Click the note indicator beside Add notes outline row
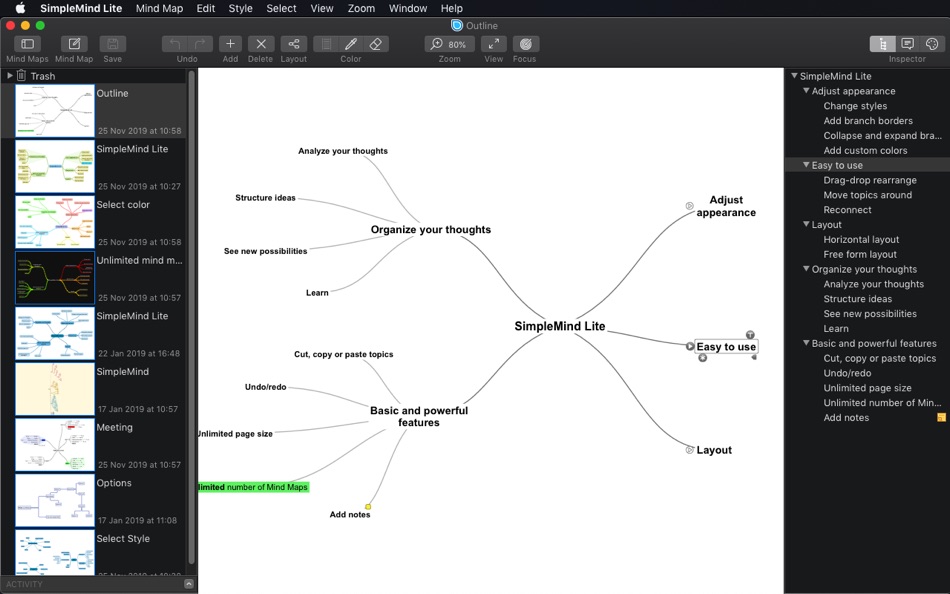This screenshot has height=594, width=950. point(941,417)
